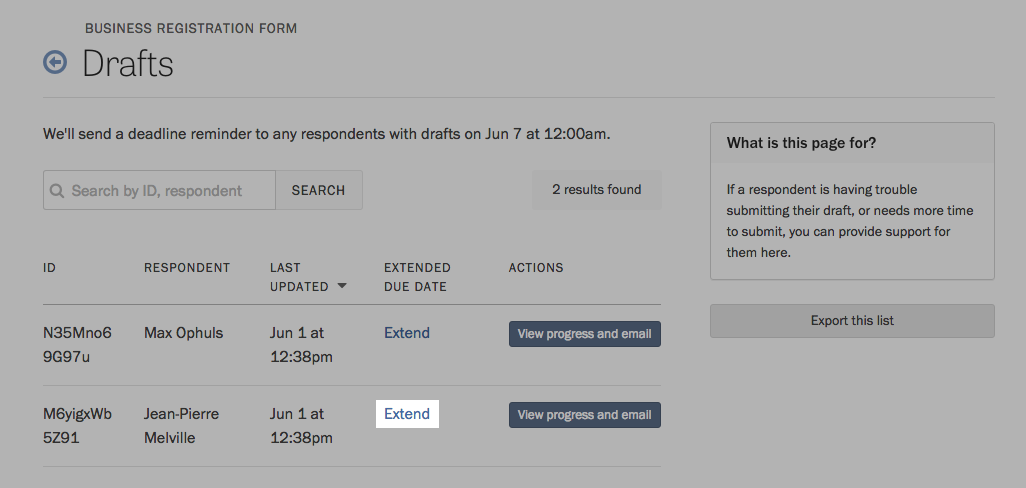The width and height of the screenshot is (1026, 488).
Task: Extend due date for Max Ophuls
Action: click(x=406, y=333)
